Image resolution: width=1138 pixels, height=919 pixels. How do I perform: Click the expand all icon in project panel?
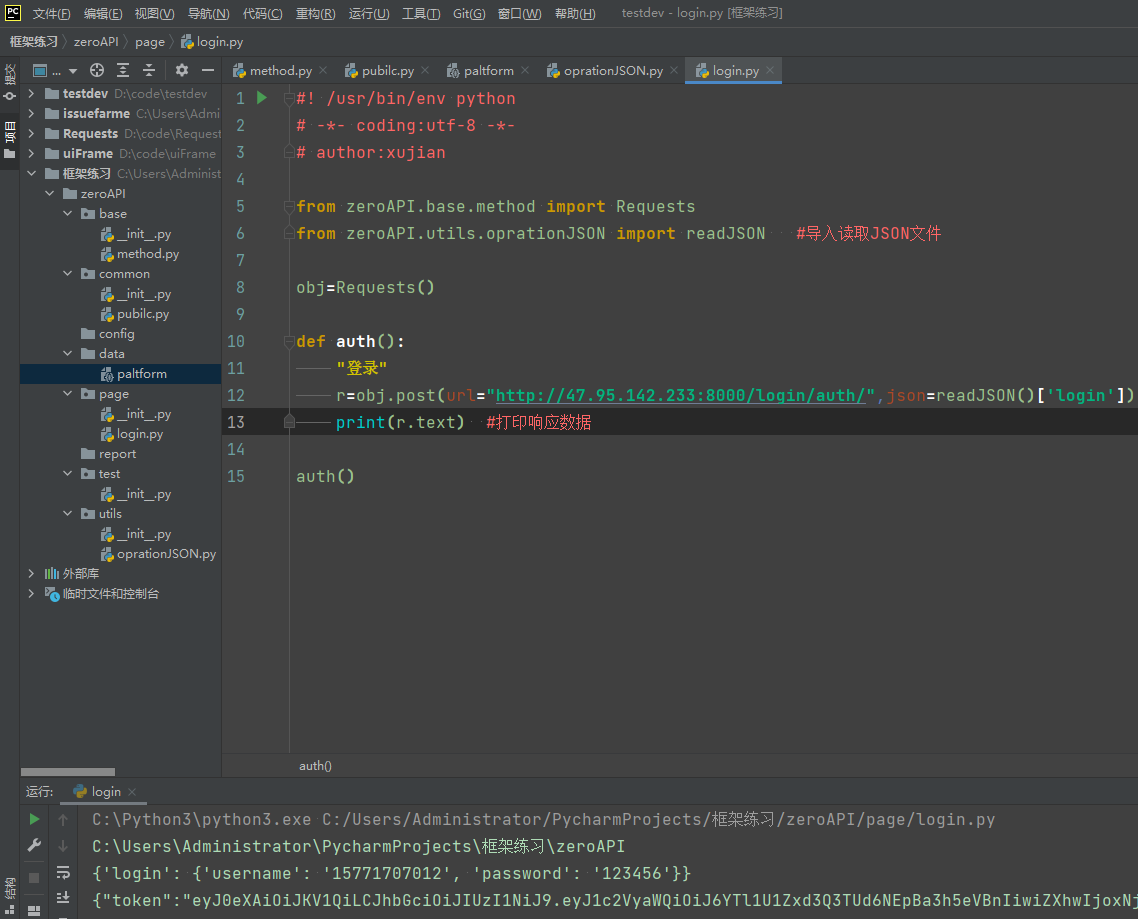tap(123, 70)
